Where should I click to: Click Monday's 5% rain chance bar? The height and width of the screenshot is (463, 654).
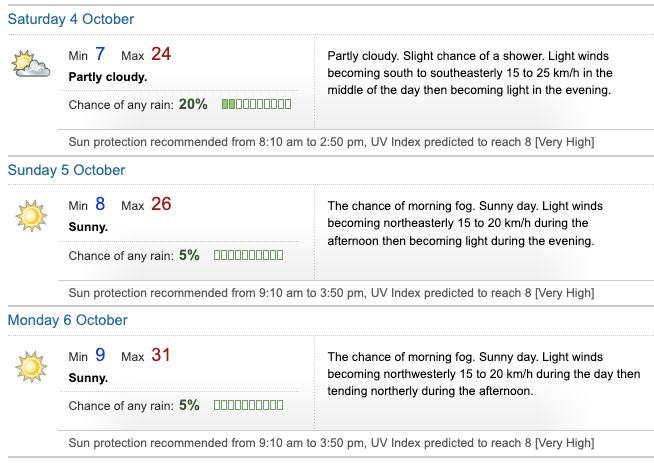[x=248, y=405]
